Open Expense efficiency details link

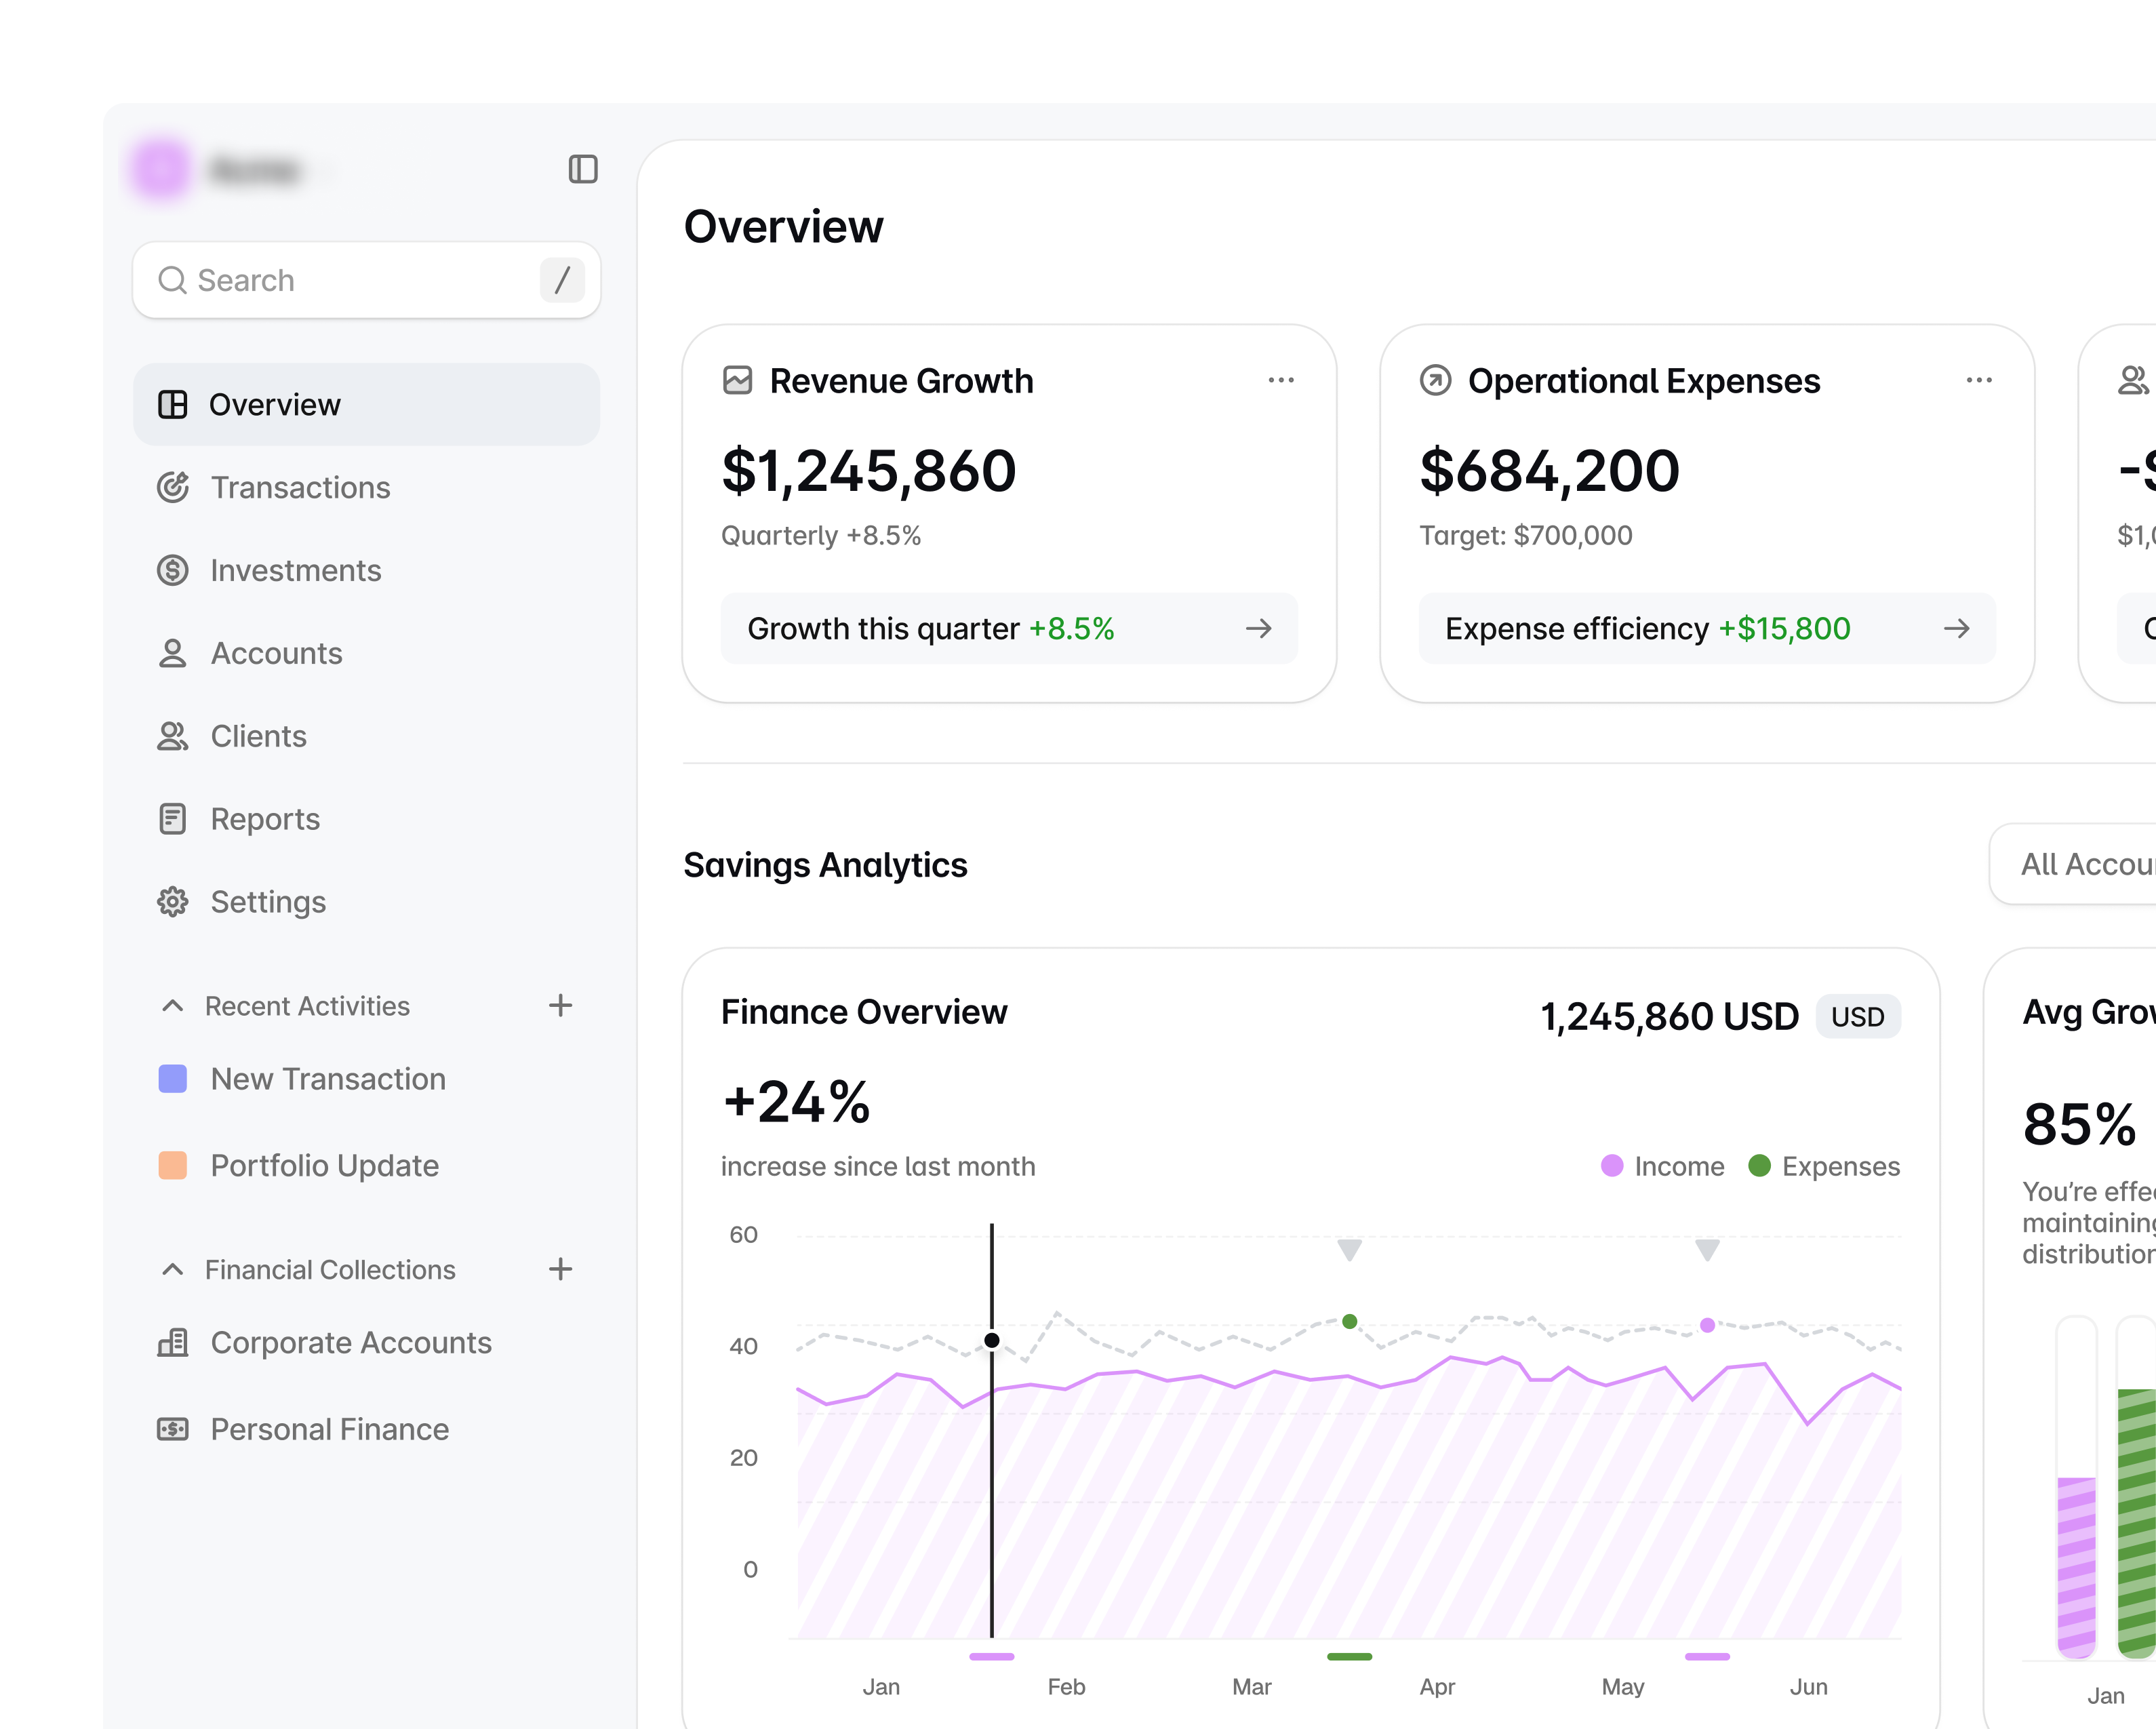pyautogui.click(x=1707, y=628)
